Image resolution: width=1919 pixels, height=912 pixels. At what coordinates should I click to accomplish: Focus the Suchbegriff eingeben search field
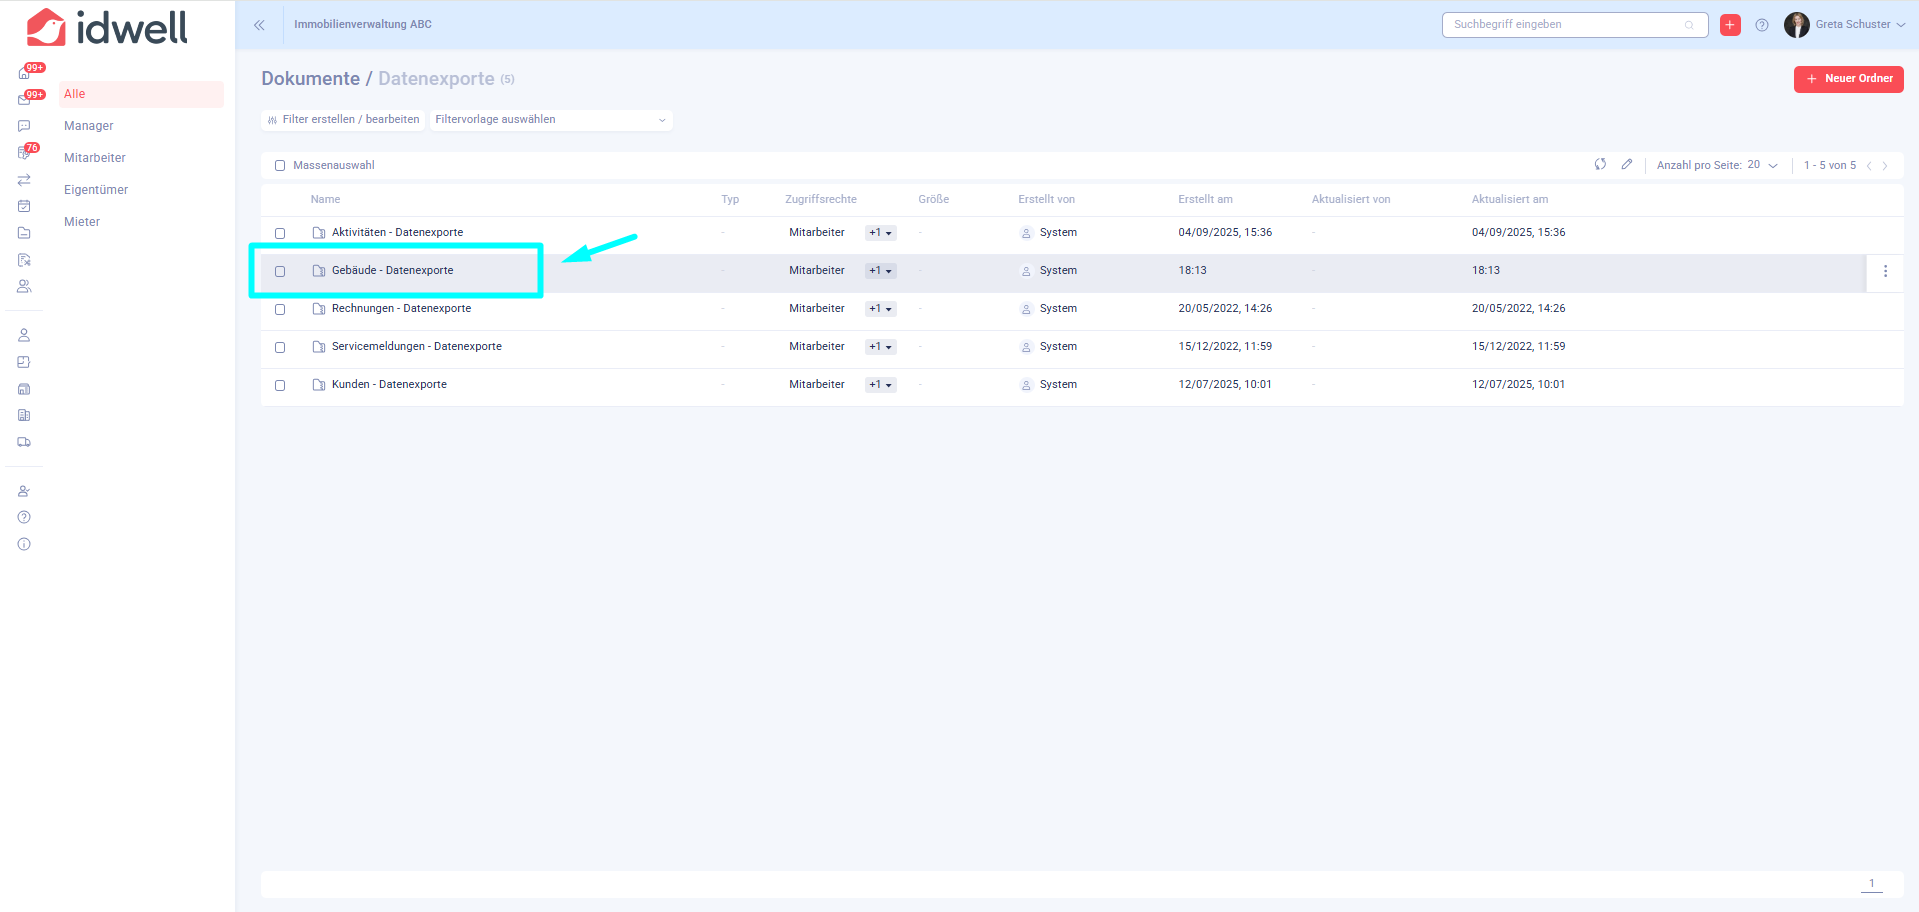pyautogui.click(x=1565, y=25)
